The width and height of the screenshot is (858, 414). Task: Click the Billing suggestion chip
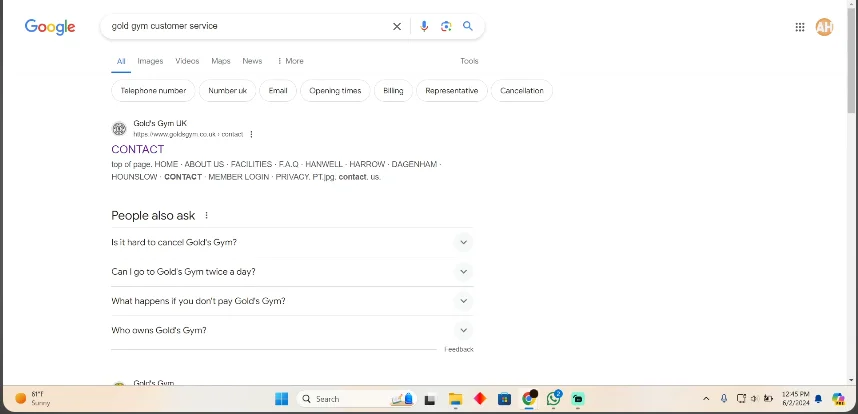393,91
